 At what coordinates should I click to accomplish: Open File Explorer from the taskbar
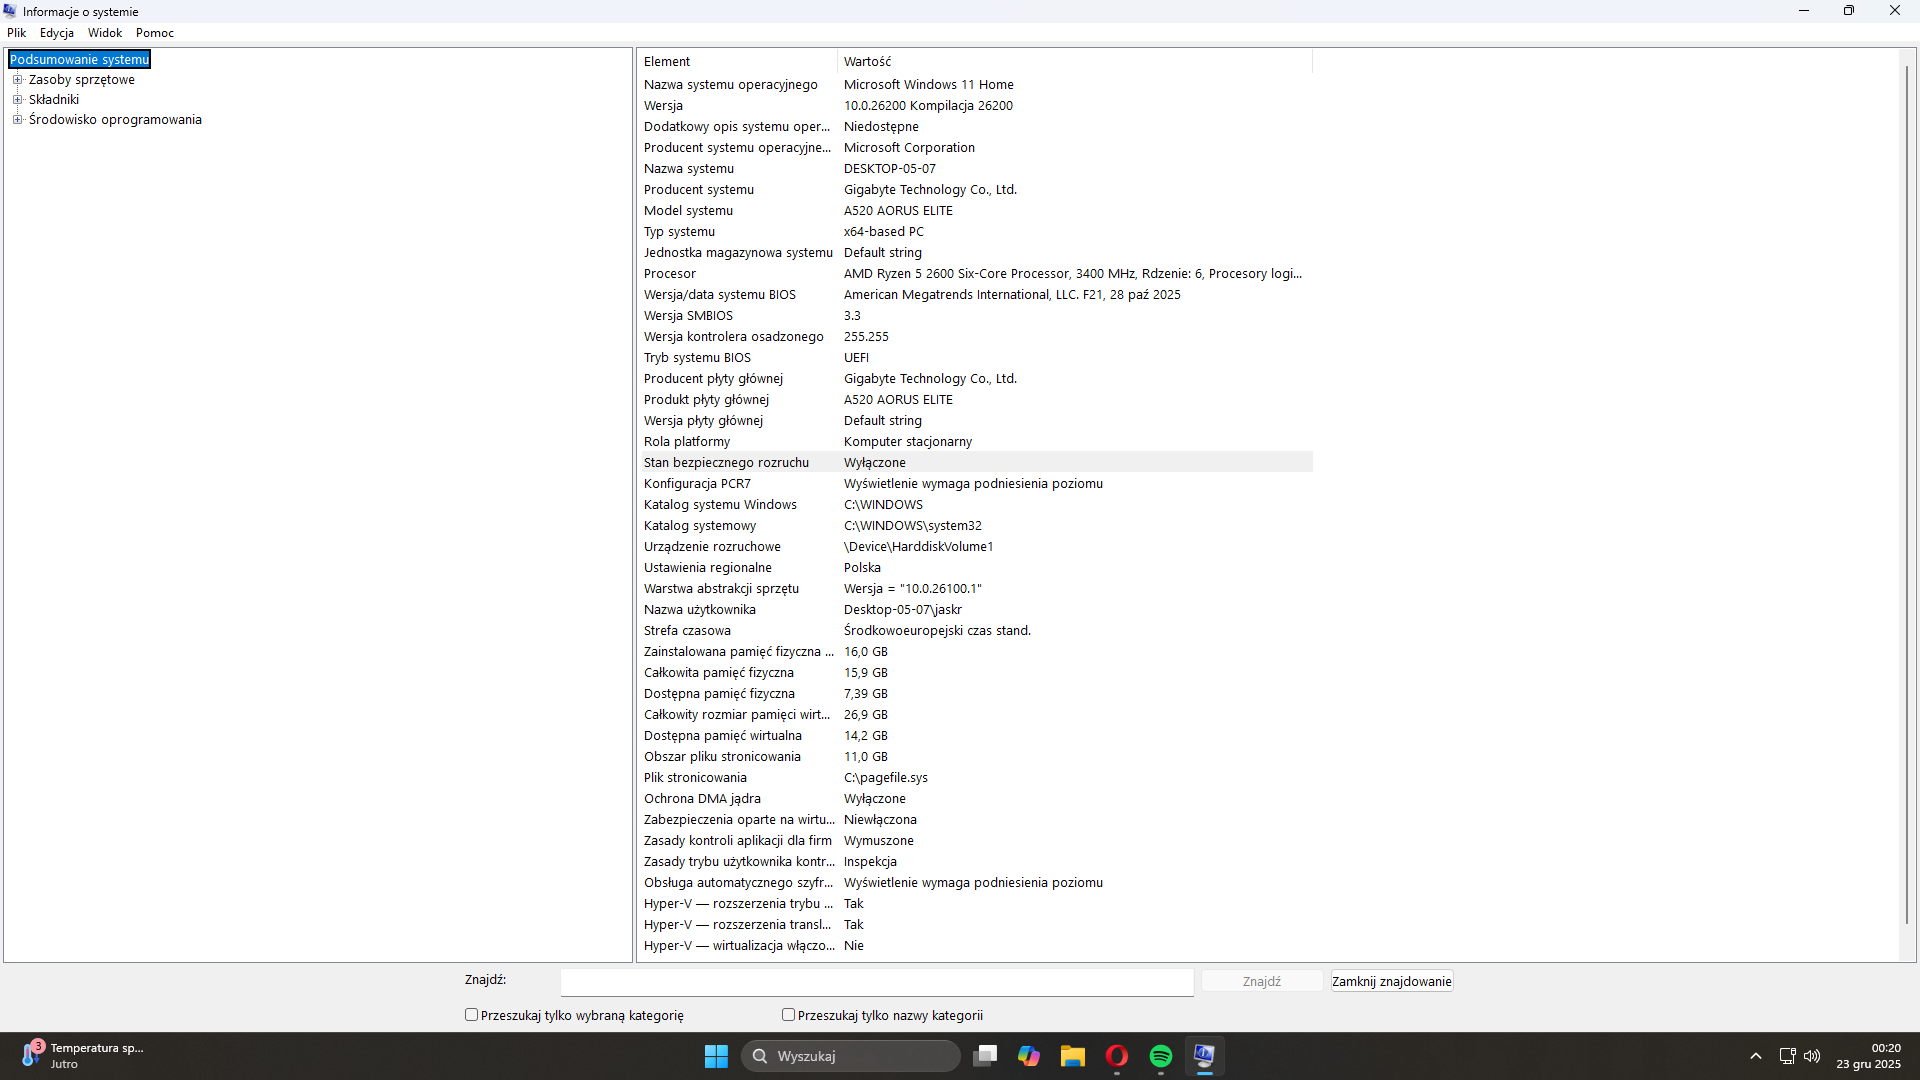1073,1056
